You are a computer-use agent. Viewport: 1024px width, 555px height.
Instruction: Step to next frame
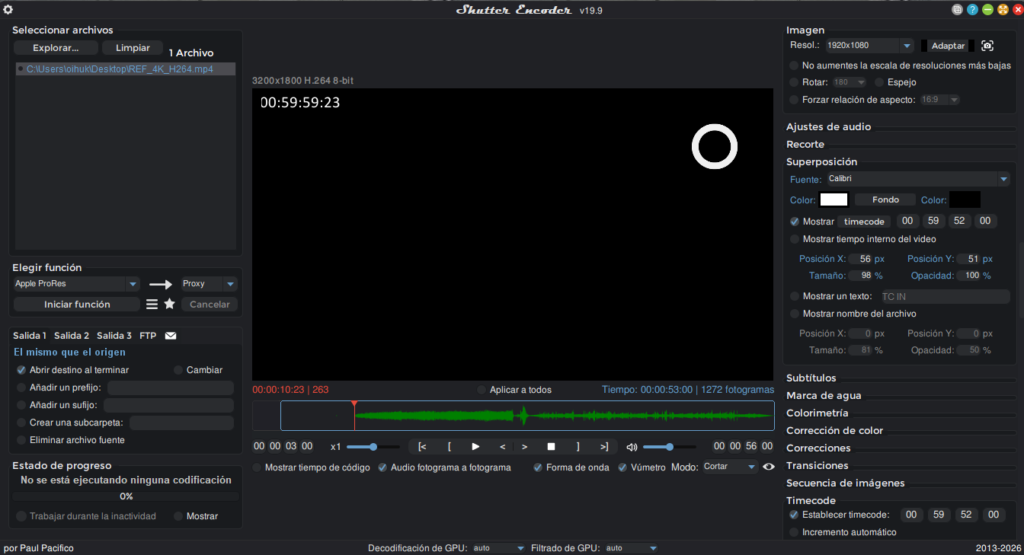524,447
